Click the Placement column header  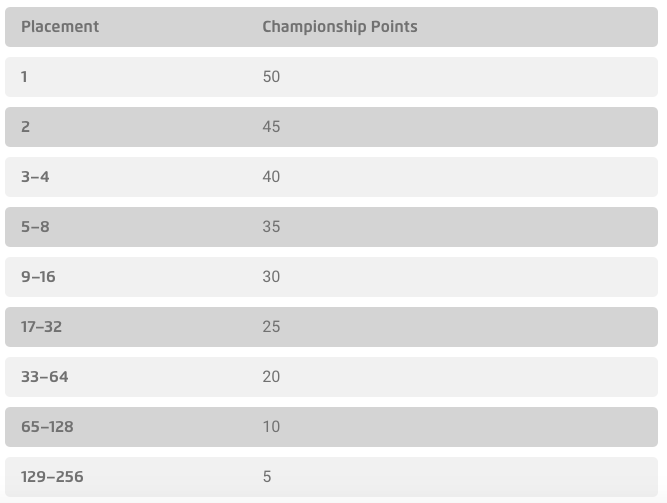pyautogui.click(x=60, y=27)
